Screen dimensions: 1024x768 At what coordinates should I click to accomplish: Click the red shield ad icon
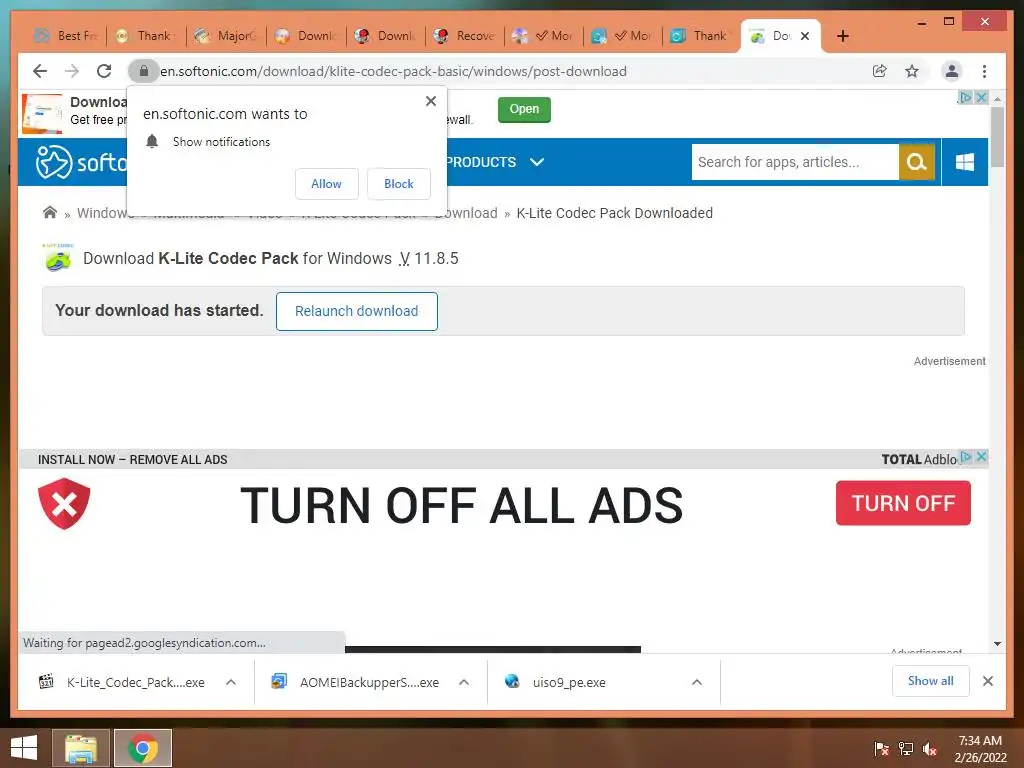(x=64, y=504)
